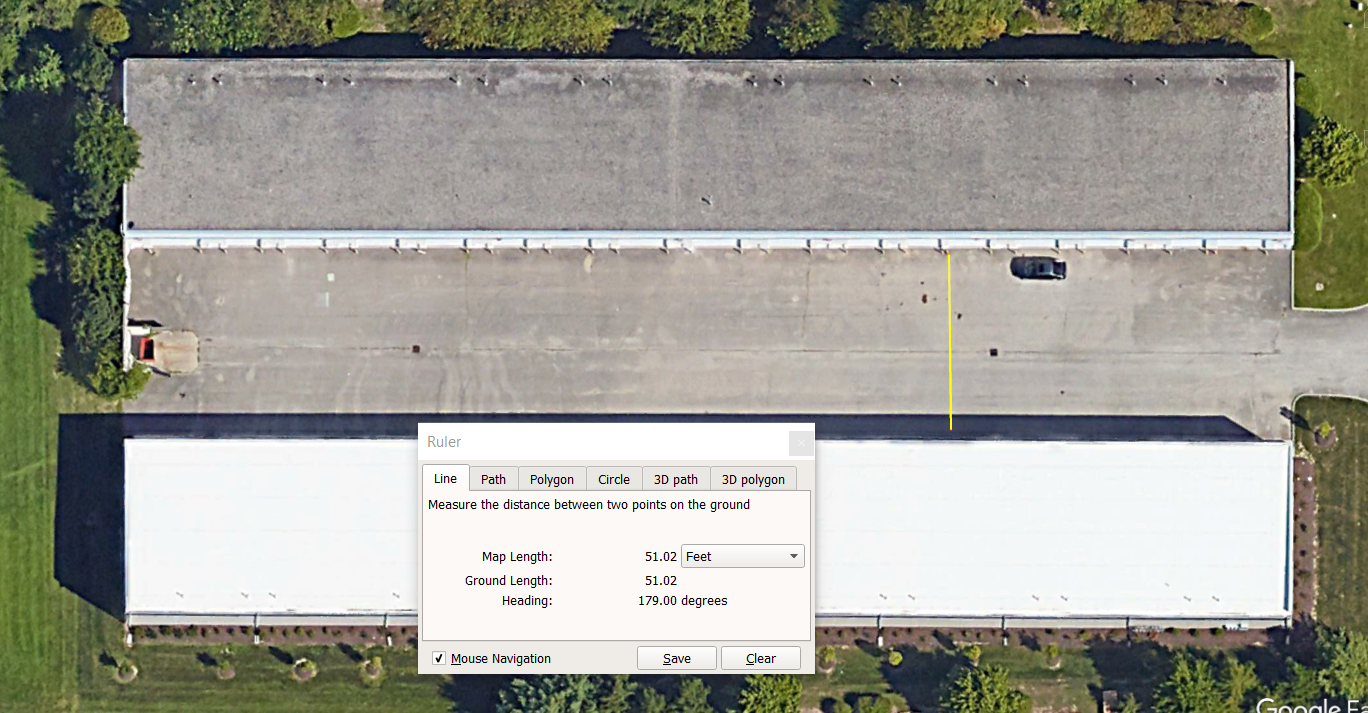Open the Feet units dropdown

point(742,556)
